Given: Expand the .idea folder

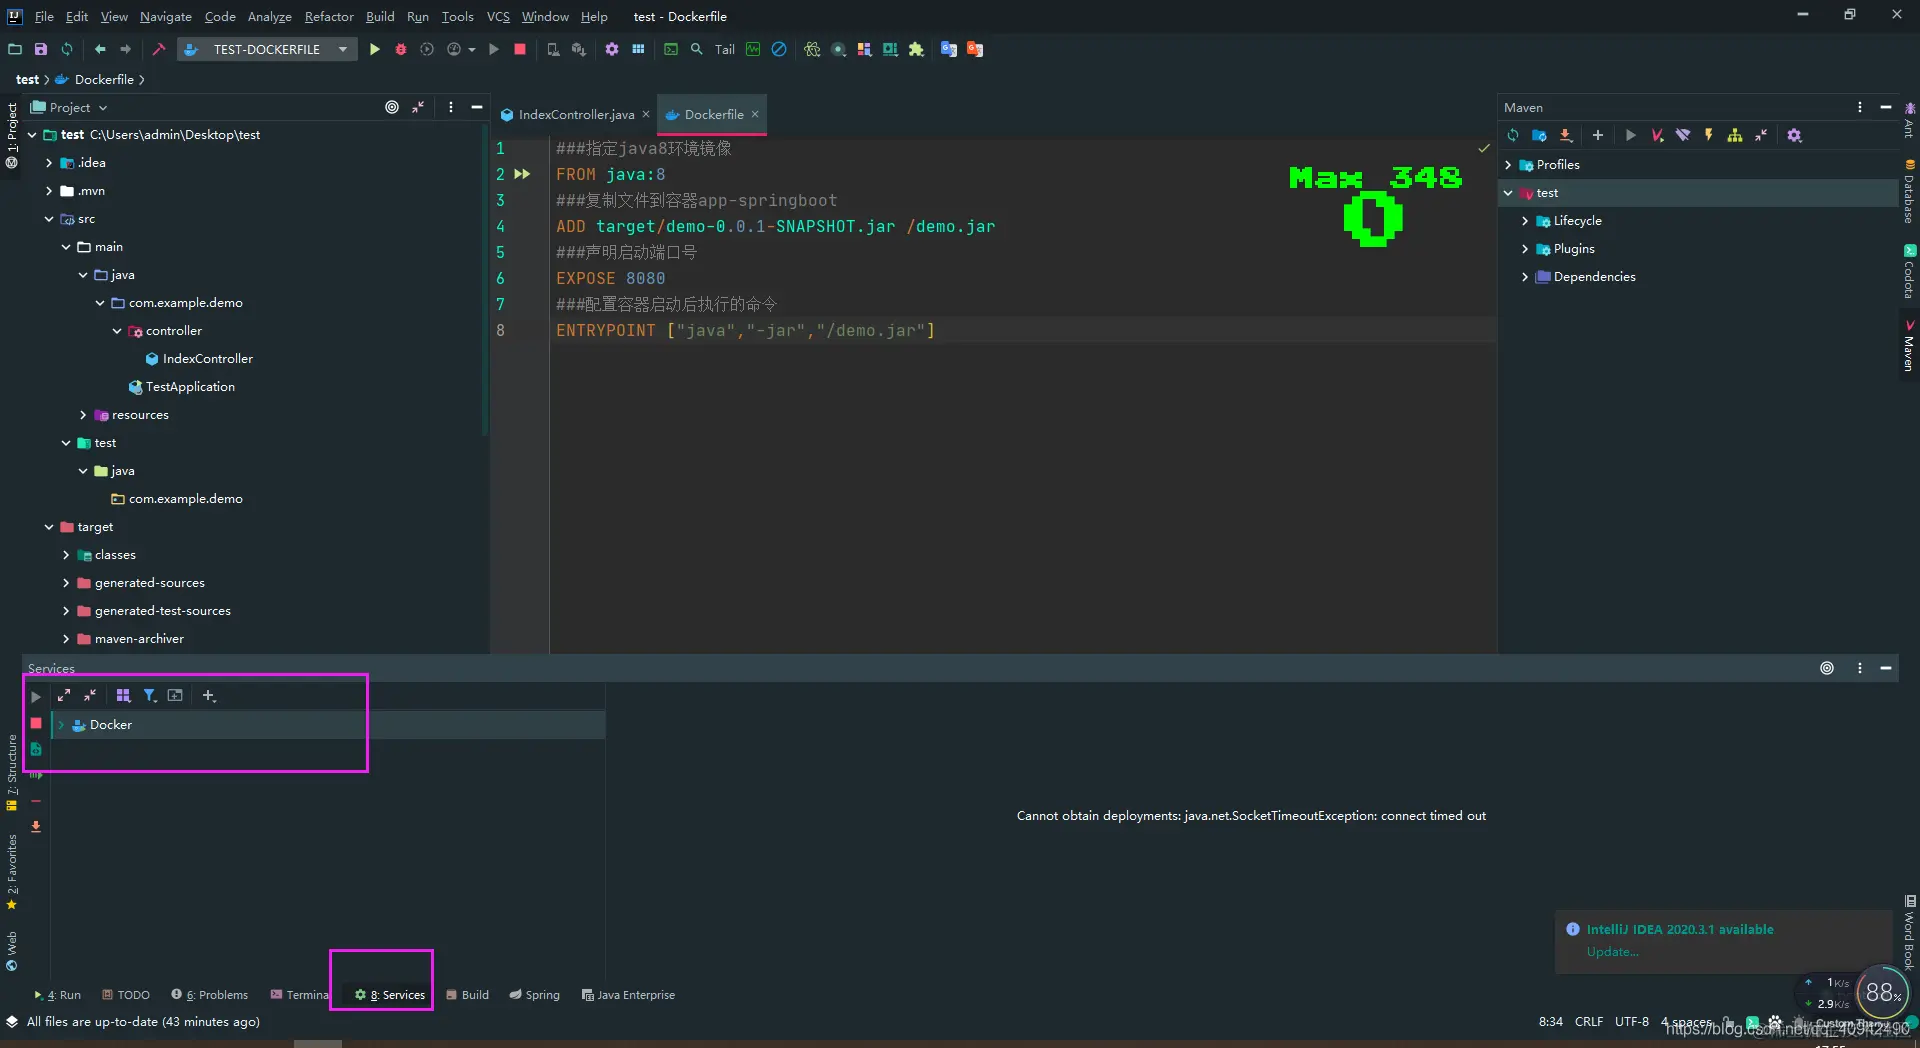Looking at the screenshot, I should (49, 163).
